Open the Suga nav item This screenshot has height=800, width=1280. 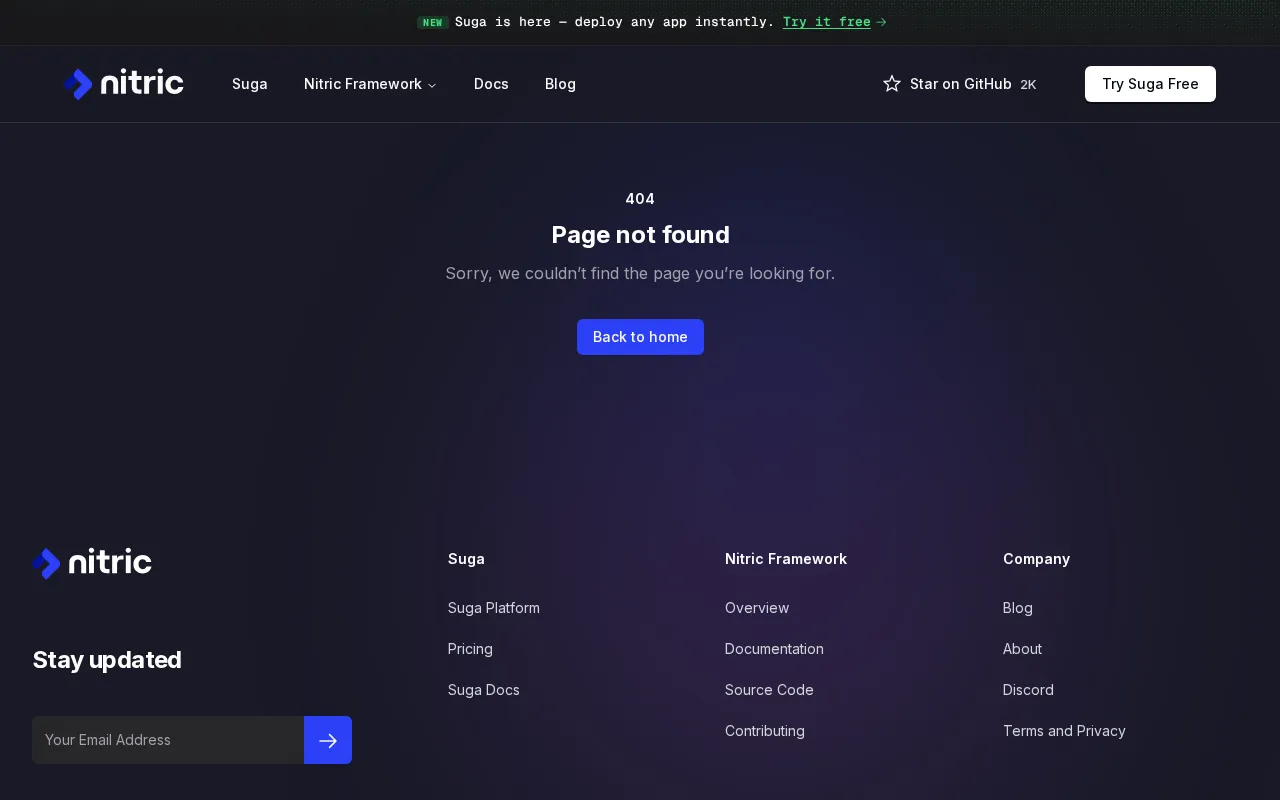point(250,84)
